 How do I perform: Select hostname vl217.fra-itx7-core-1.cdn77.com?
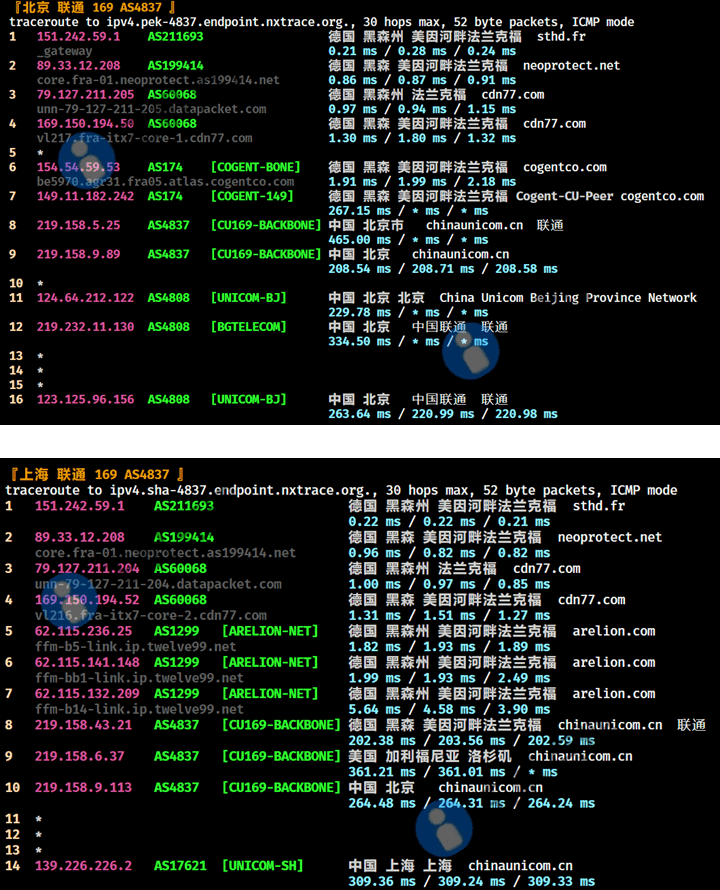[145, 138]
